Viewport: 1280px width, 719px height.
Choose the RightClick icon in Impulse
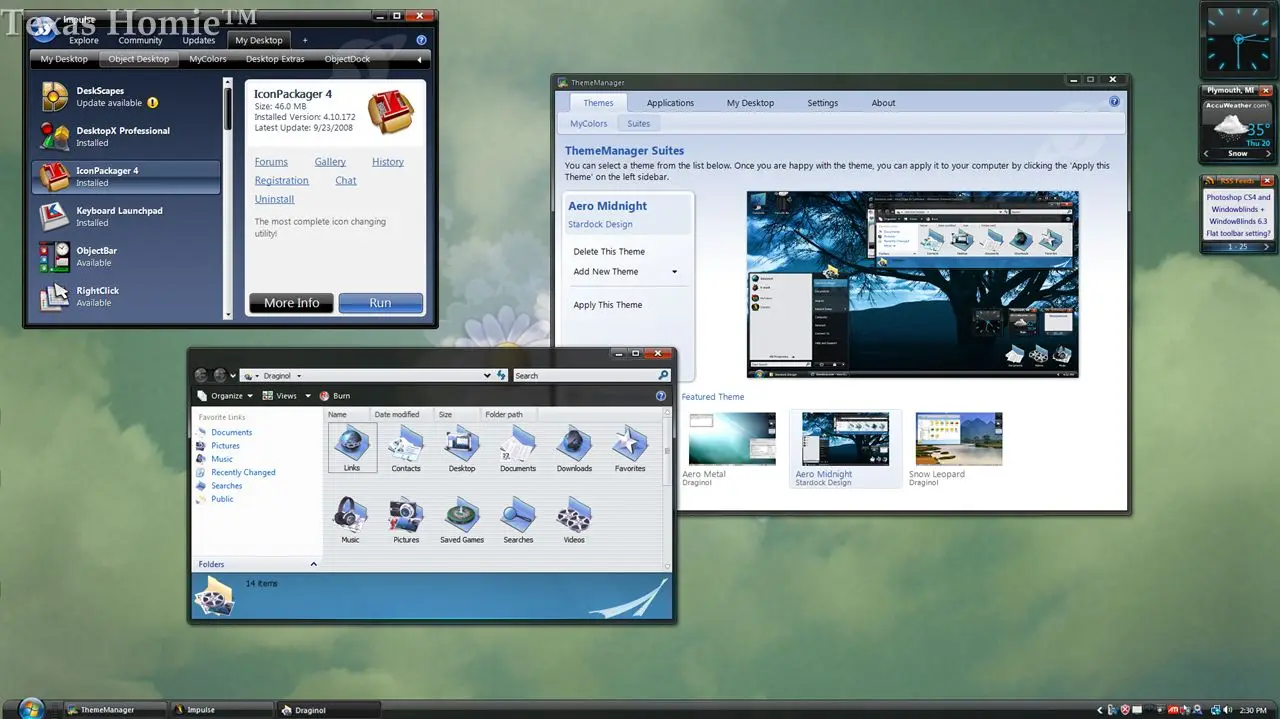pyautogui.click(x=54, y=296)
